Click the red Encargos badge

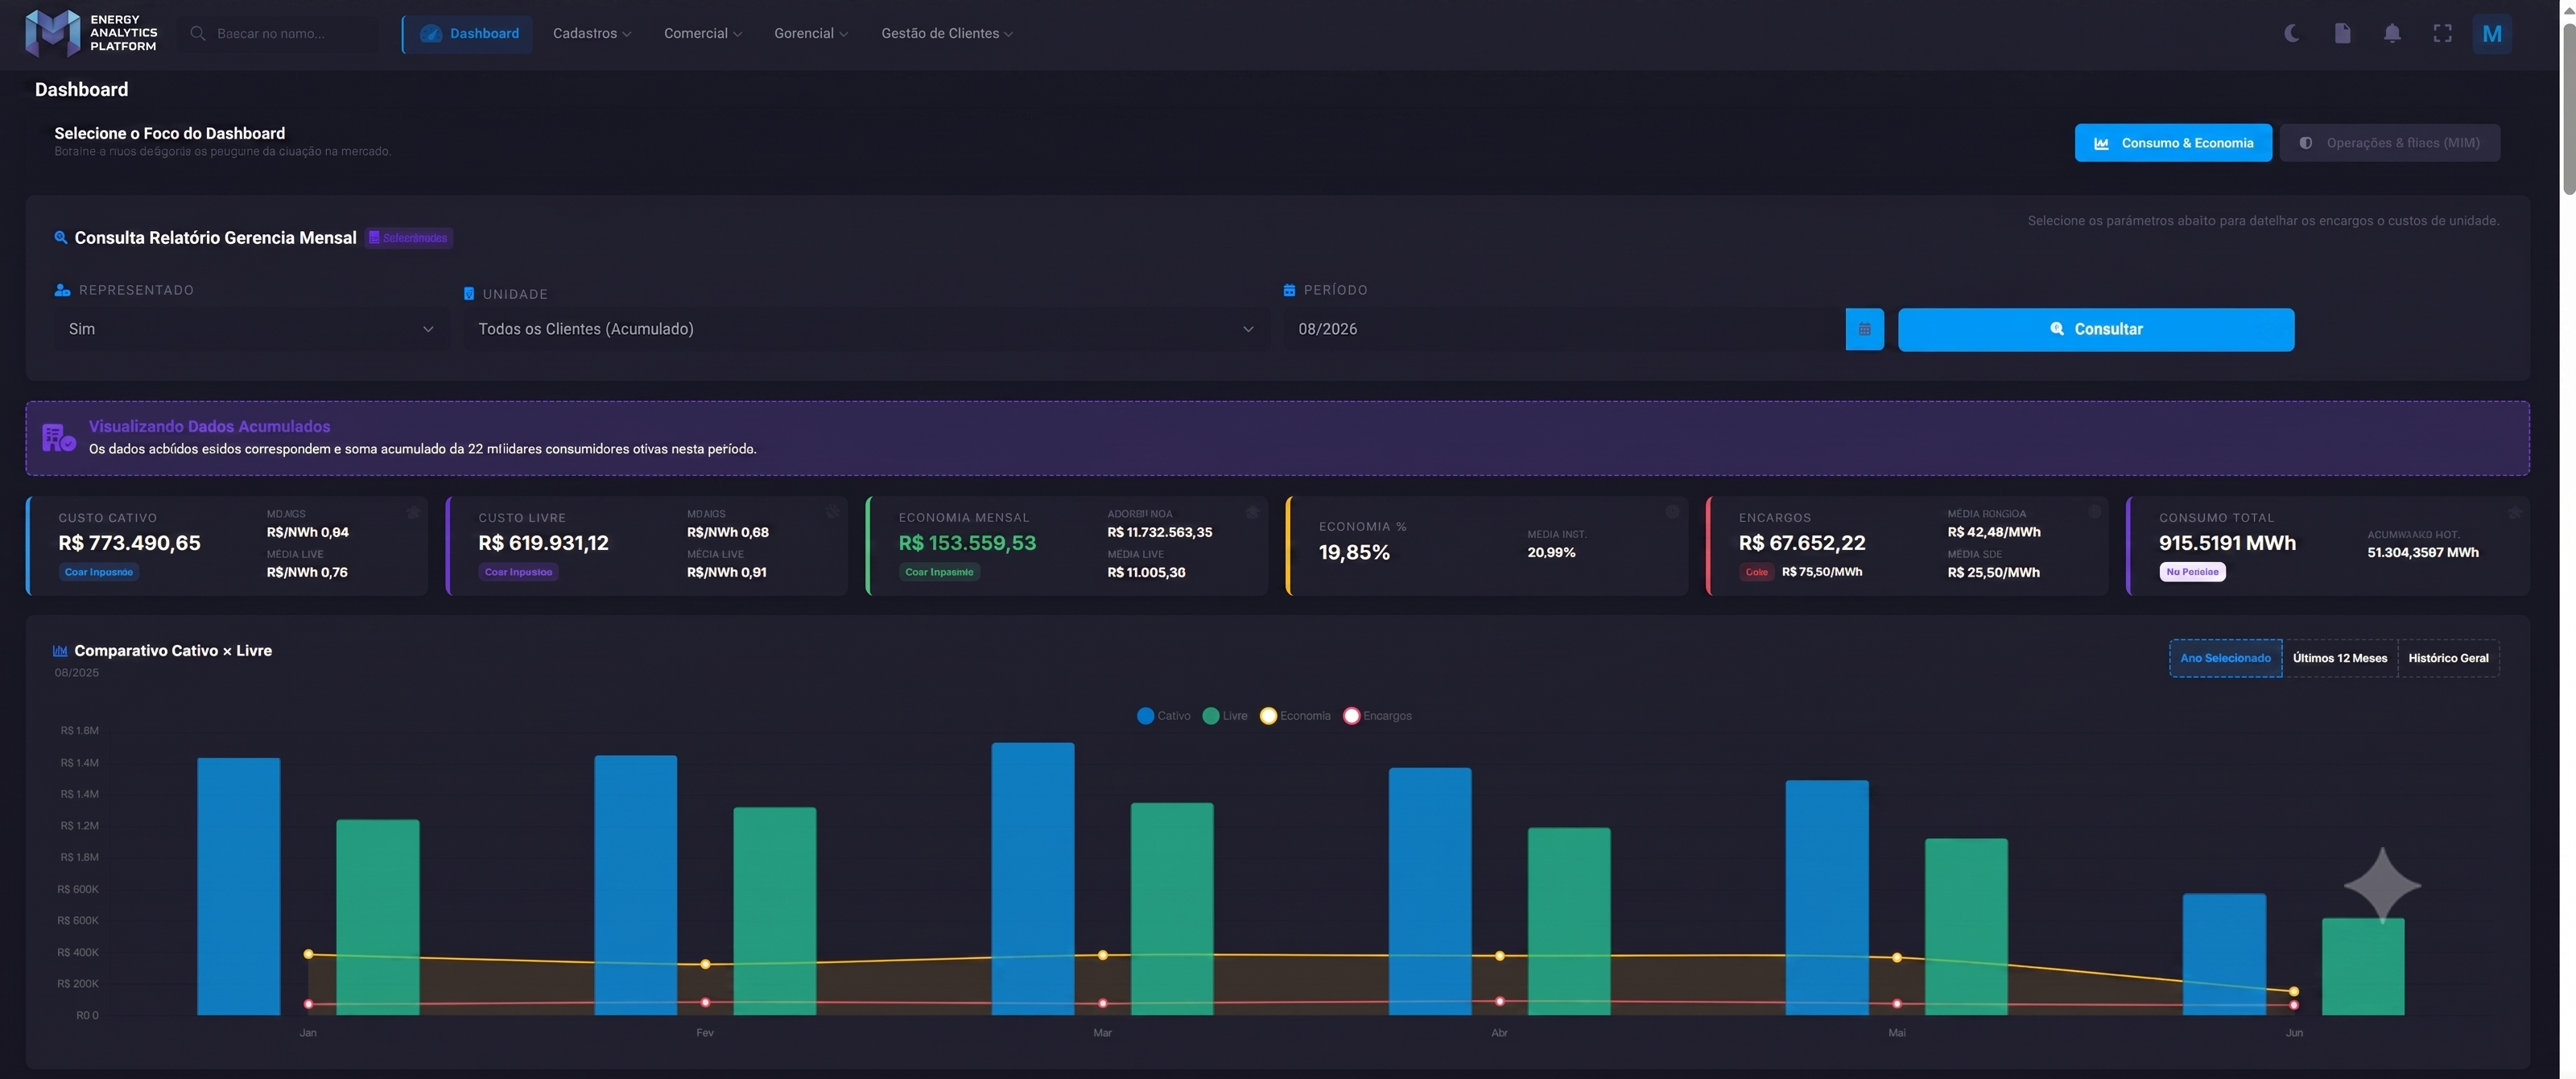click(1757, 572)
